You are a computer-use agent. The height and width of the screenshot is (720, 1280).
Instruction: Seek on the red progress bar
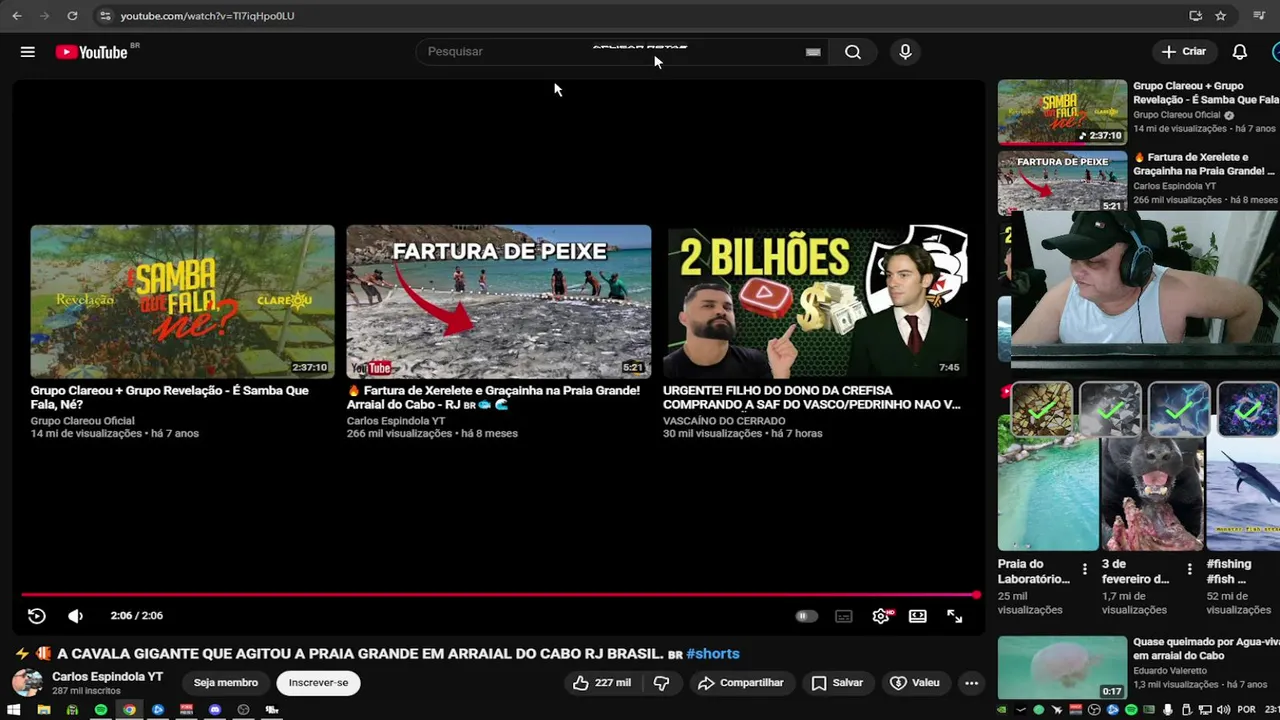coord(499,595)
